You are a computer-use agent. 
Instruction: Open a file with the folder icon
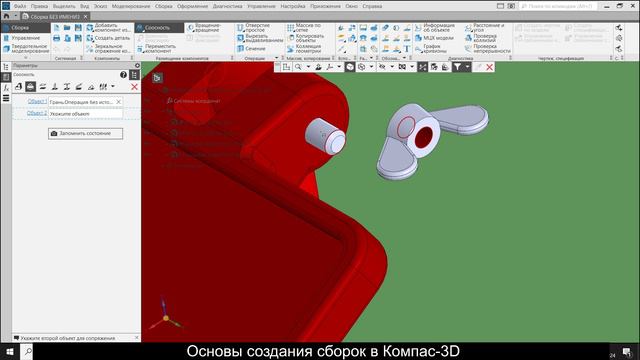[x=67, y=28]
